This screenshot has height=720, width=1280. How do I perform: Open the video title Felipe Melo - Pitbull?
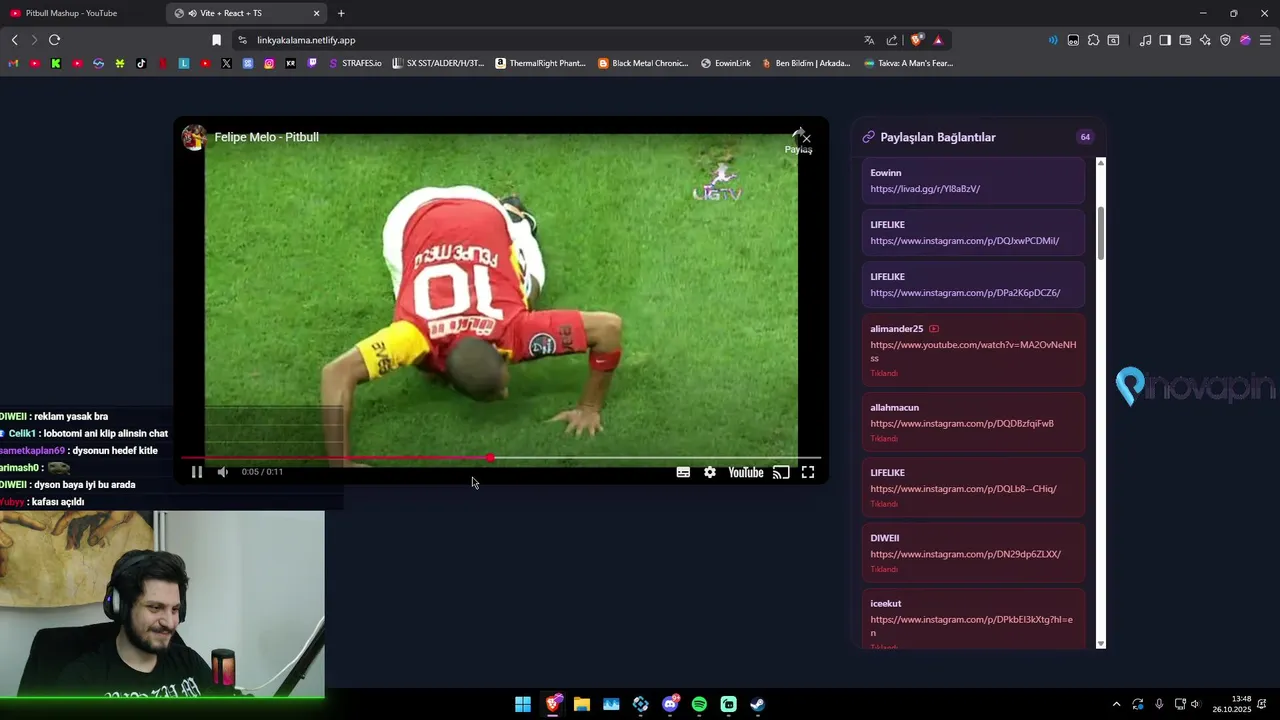(x=266, y=137)
